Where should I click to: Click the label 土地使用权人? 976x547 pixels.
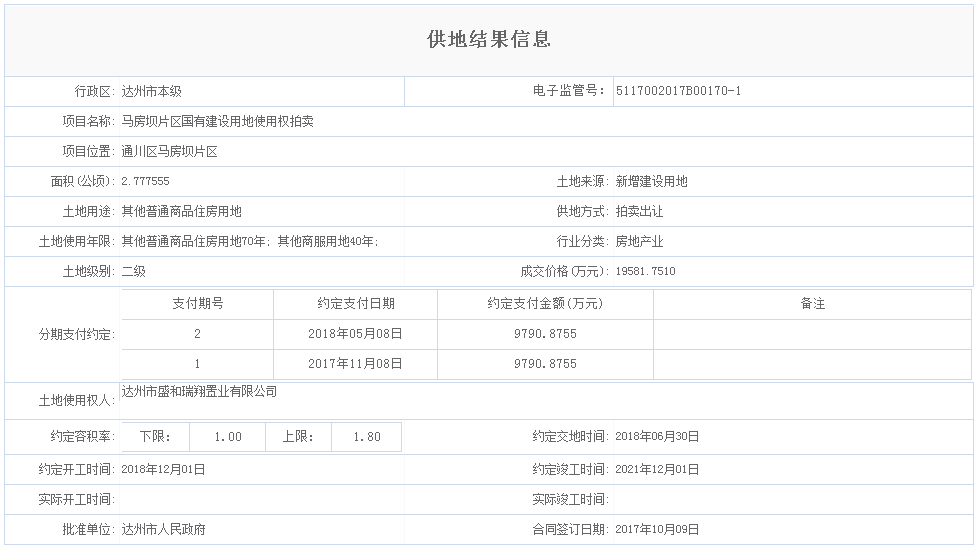tap(77, 401)
